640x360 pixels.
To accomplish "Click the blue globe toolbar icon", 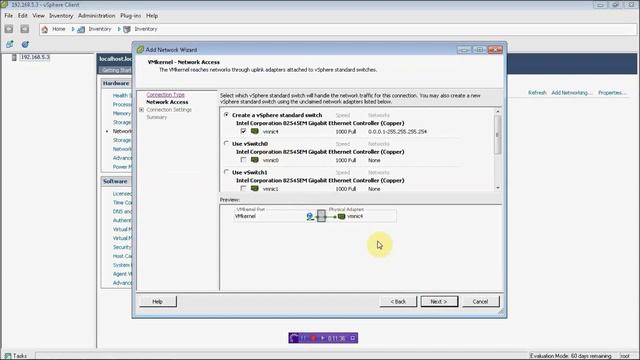I will tap(25, 44).
